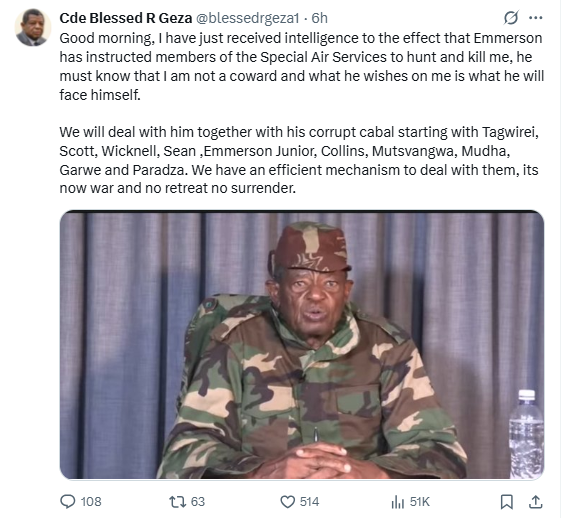562x518 pixels.
Task: Open the @blessedrgeza1 handle link
Action: [x=247, y=18]
